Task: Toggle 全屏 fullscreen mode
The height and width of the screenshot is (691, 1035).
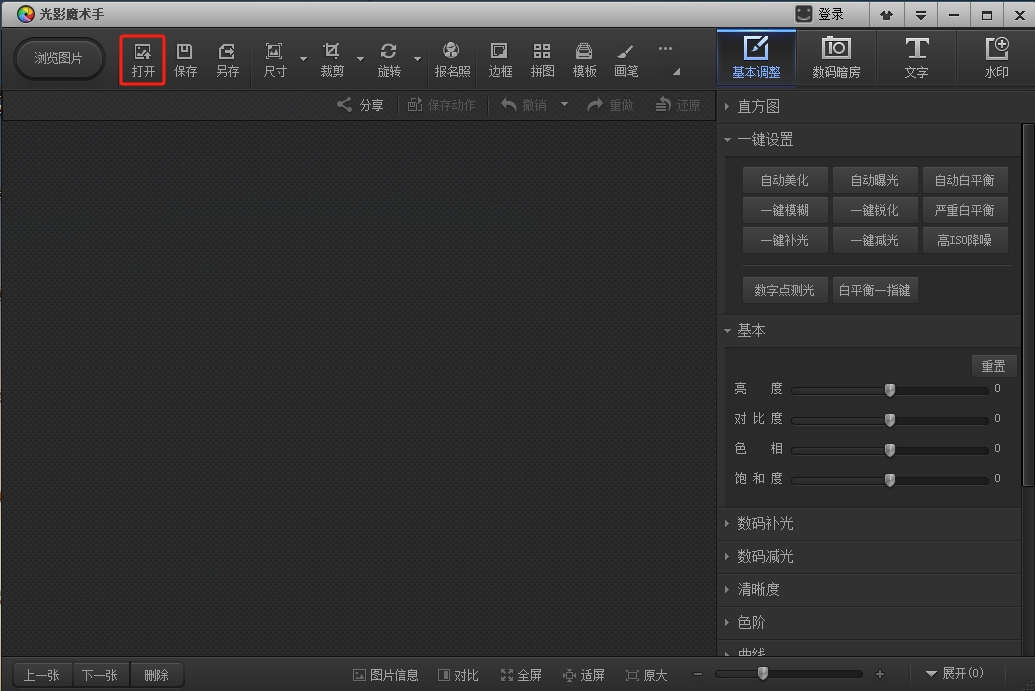Action: click(521, 675)
